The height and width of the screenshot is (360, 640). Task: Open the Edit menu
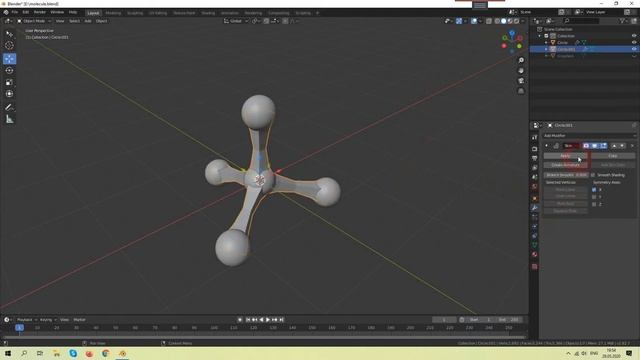coord(26,12)
